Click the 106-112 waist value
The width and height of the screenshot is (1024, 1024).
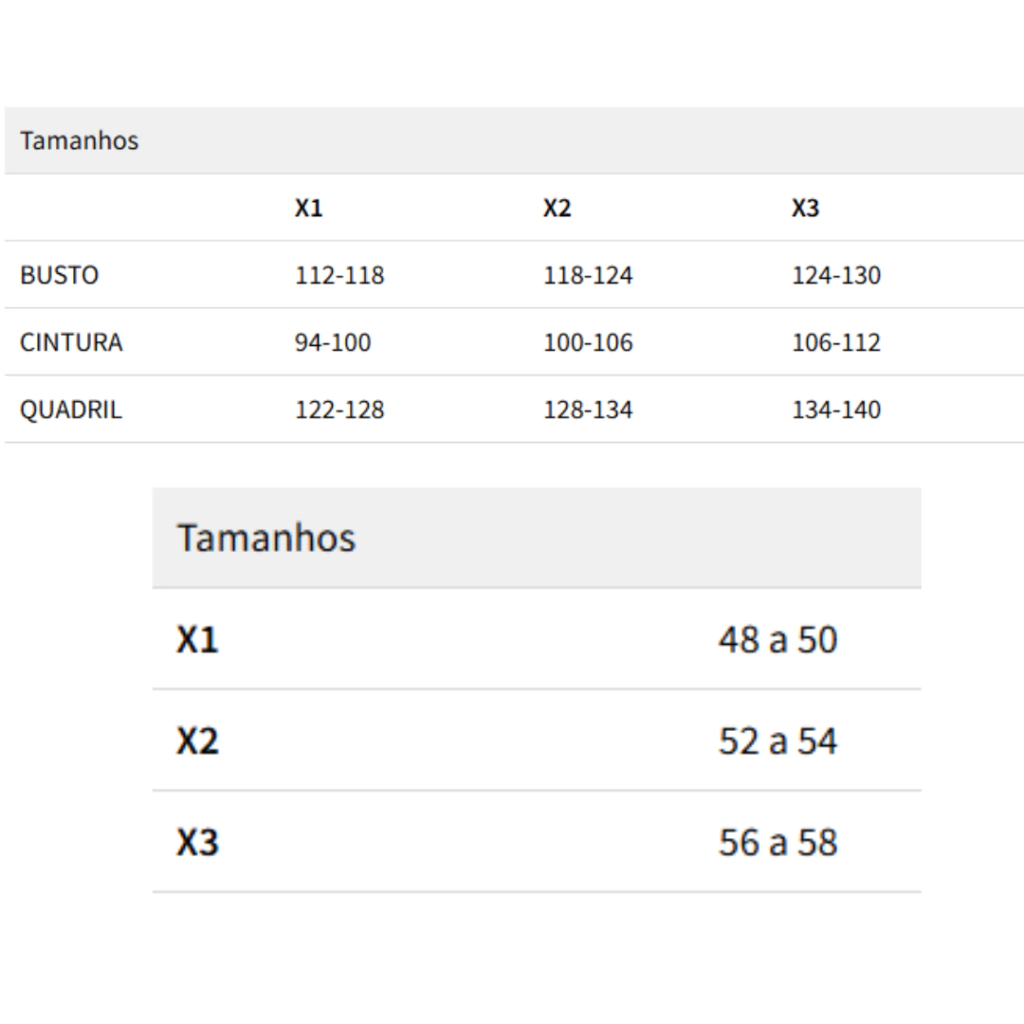coord(837,342)
